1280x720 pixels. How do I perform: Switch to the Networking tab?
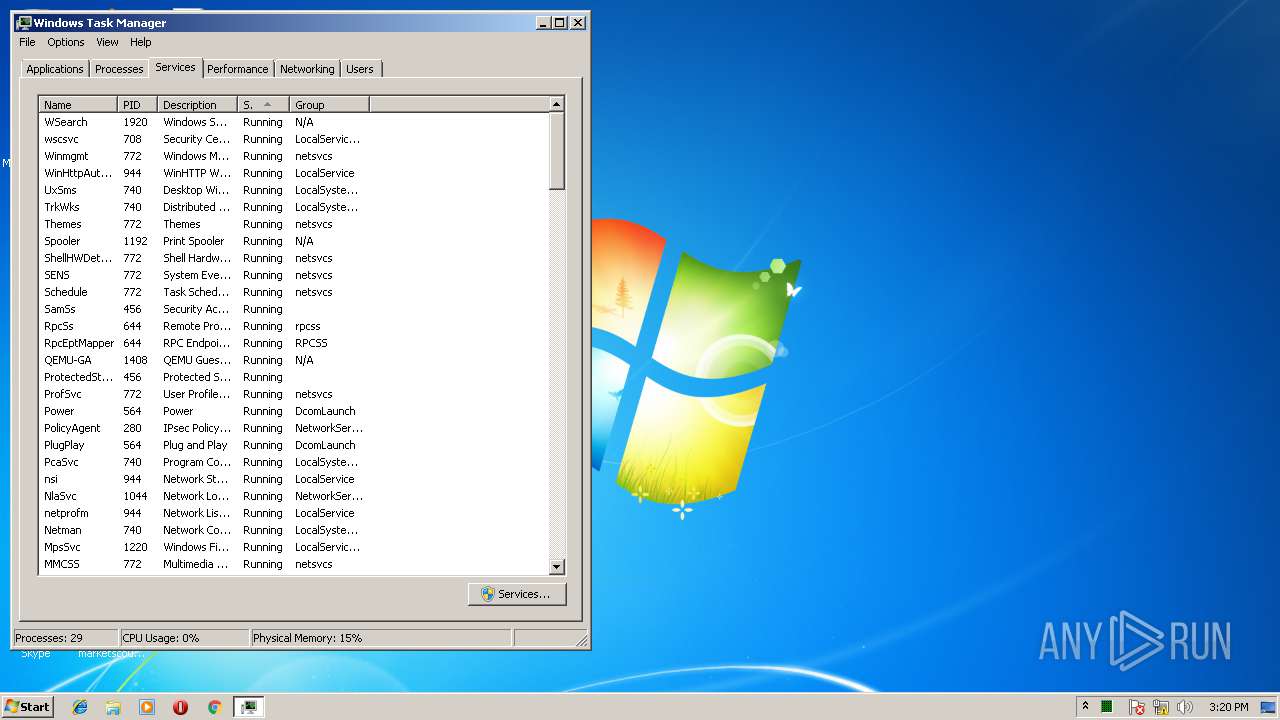(x=307, y=69)
